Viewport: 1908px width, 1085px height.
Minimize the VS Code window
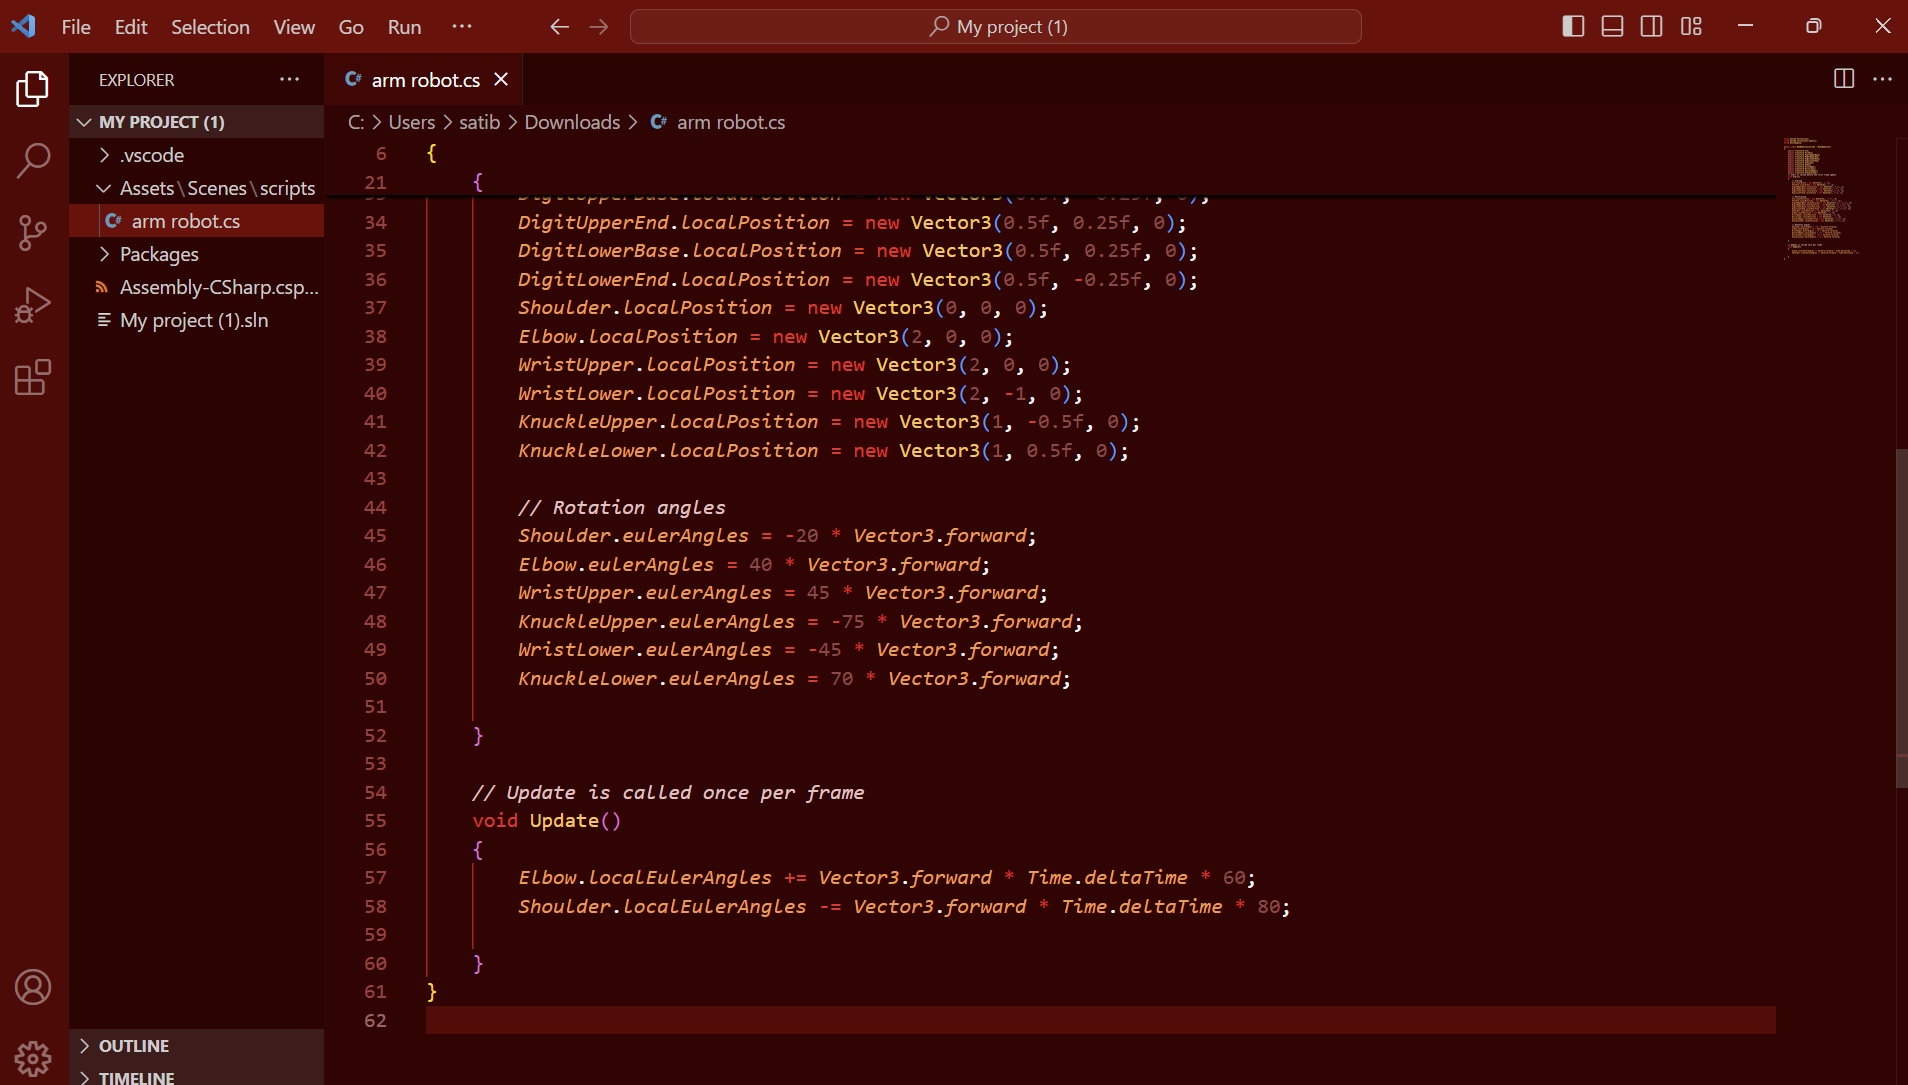tap(1745, 27)
